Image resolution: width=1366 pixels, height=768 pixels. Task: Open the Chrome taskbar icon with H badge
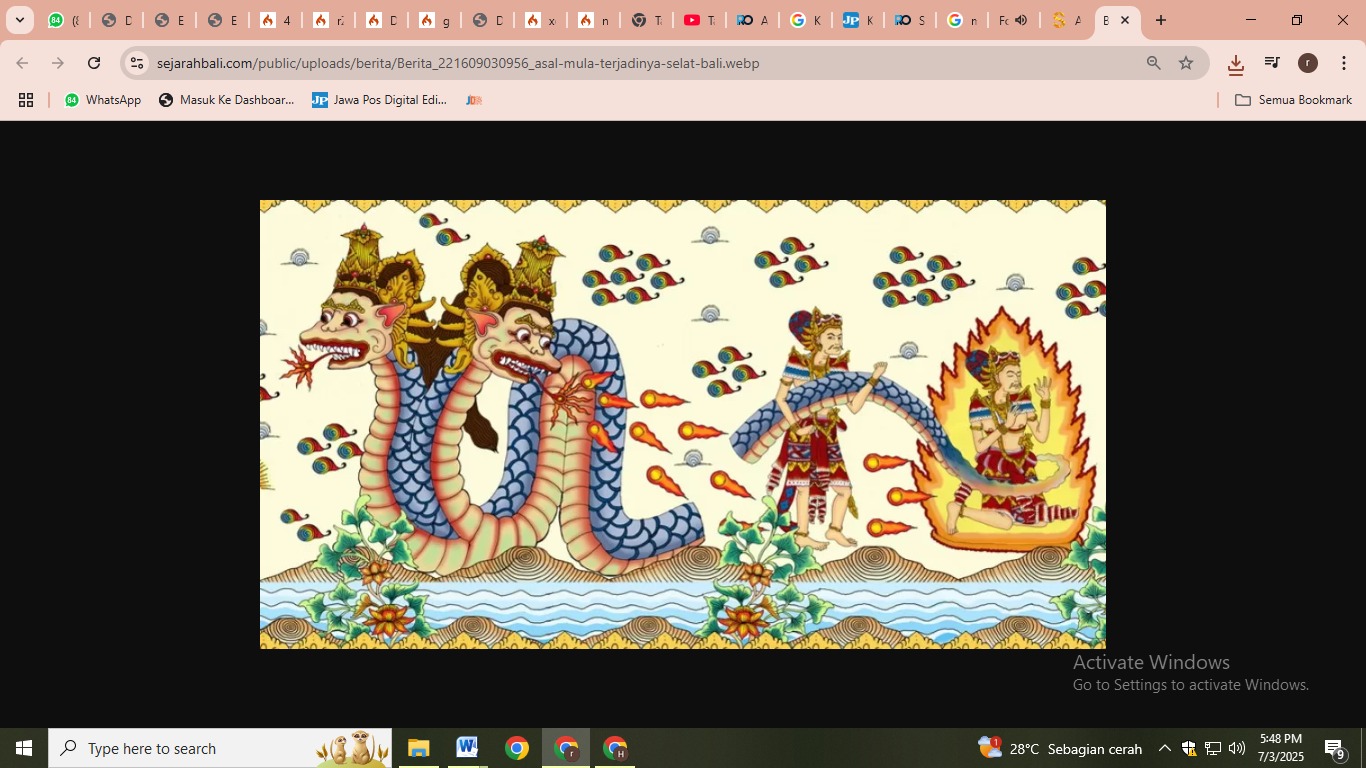pos(615,748)
